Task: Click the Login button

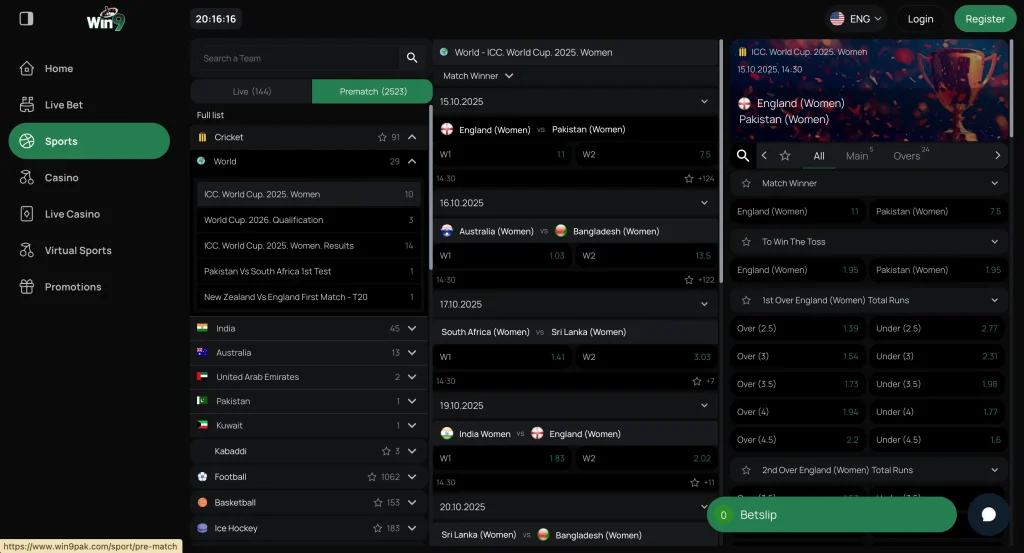Action: (x=920, y=19)
